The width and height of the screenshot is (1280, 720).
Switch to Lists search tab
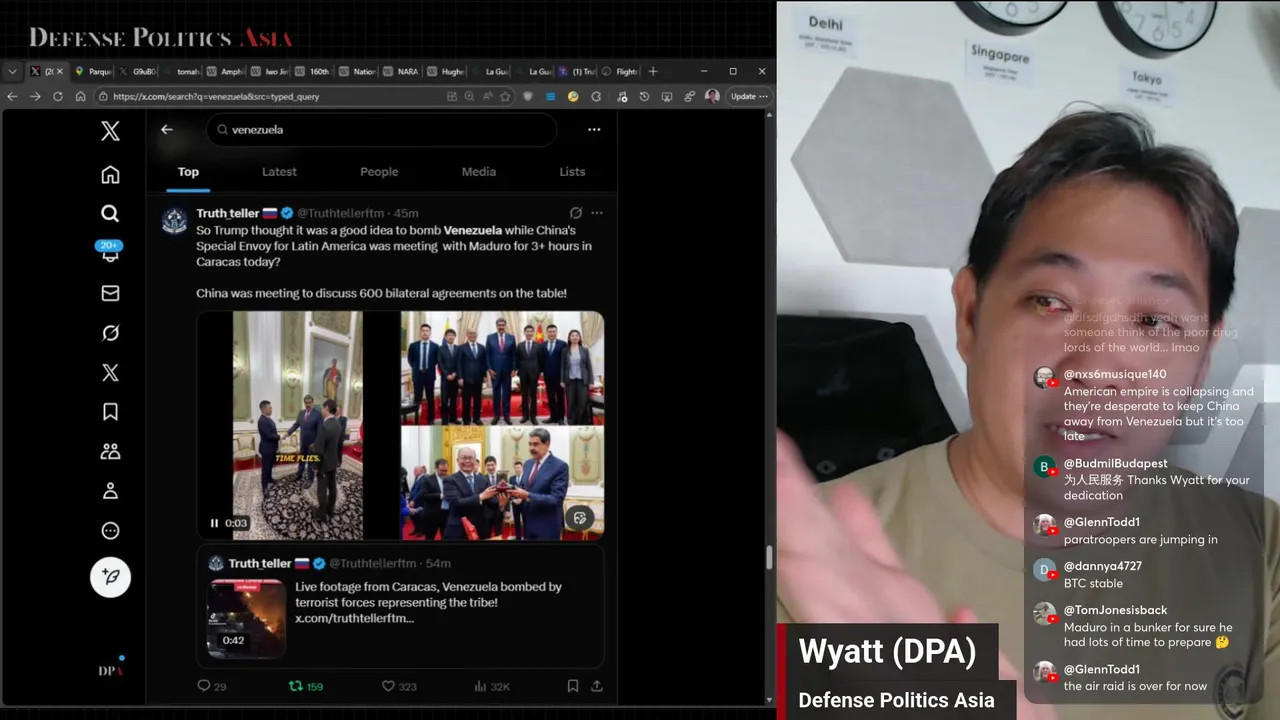pyautogui.click(x=572, y=172)
